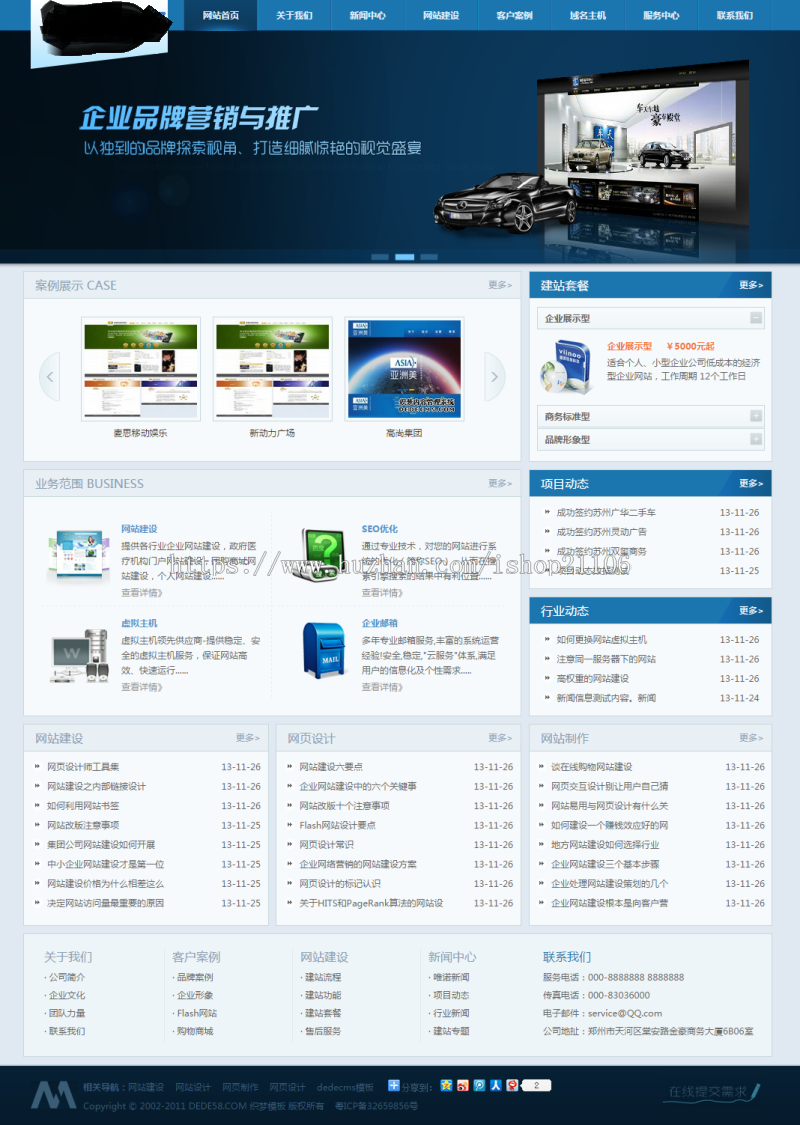Open 更多 for 行业动态
The width and height of the screenshot is (800, 1125).
pos(751,610)
